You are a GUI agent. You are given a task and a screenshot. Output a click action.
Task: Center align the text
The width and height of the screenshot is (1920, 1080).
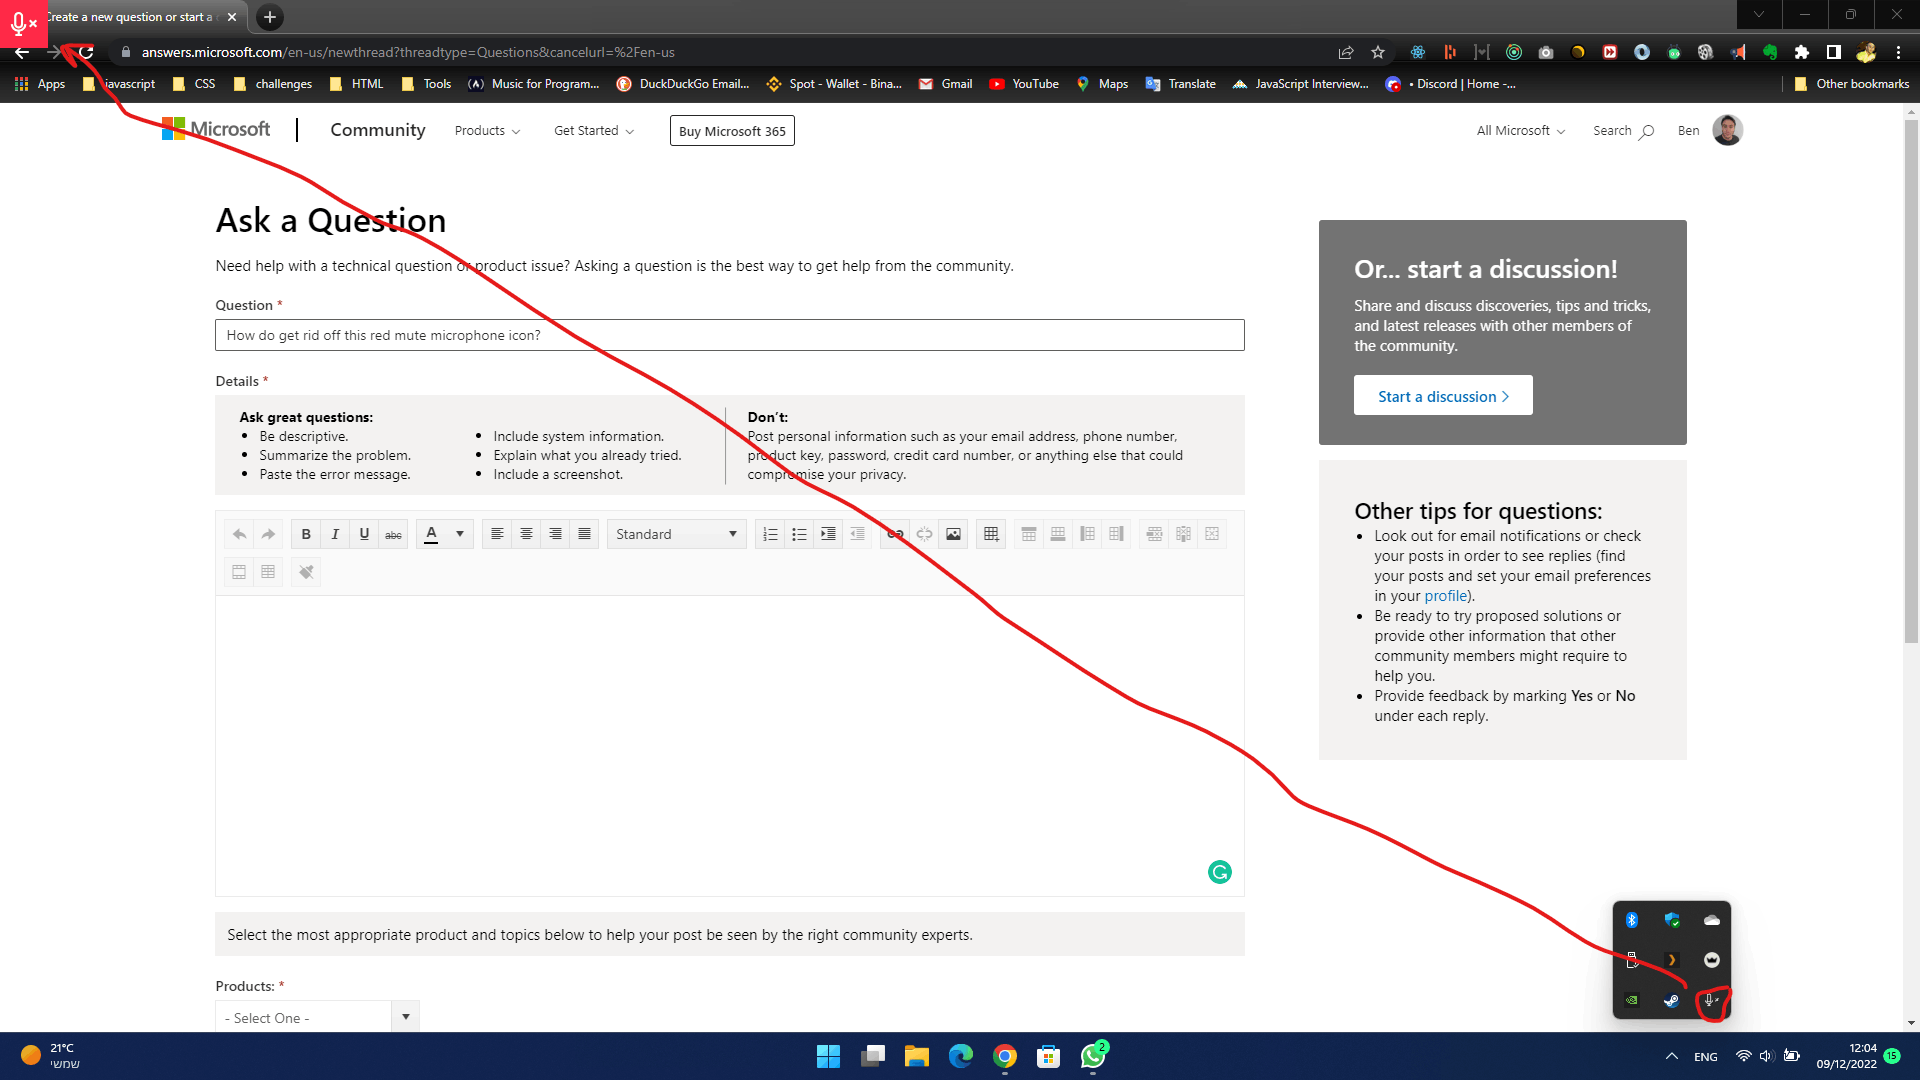(526, 534)
